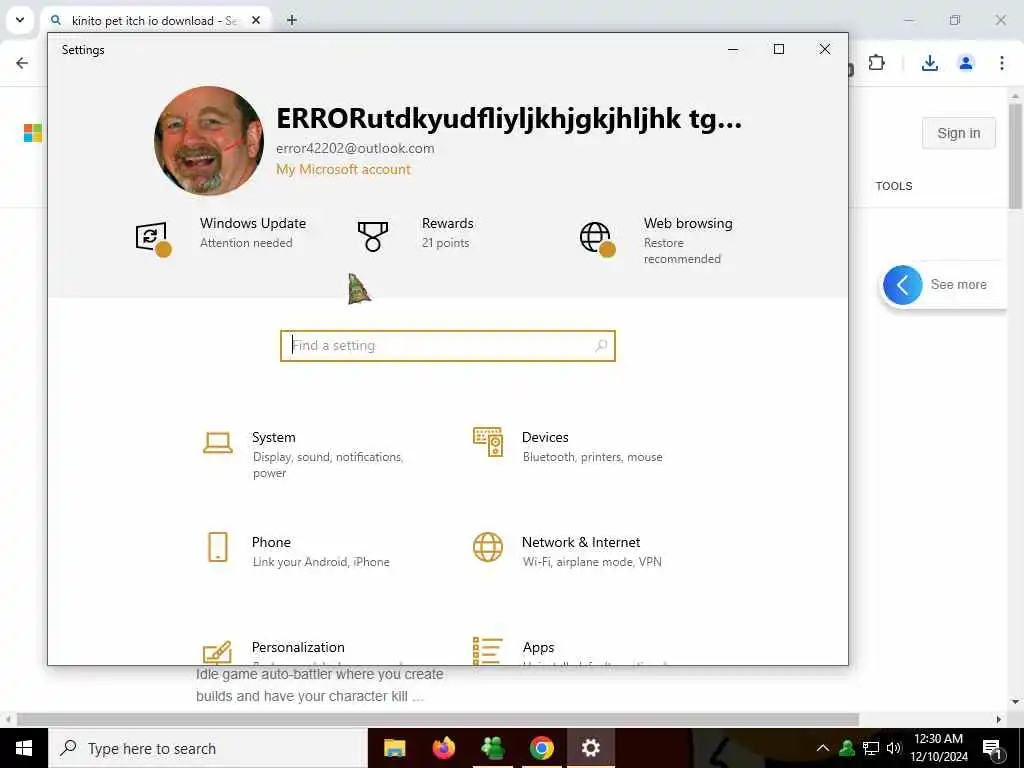Open Chrome three-dot menu
Screen dimensions: 1024x768
[x=1001, y=63]
